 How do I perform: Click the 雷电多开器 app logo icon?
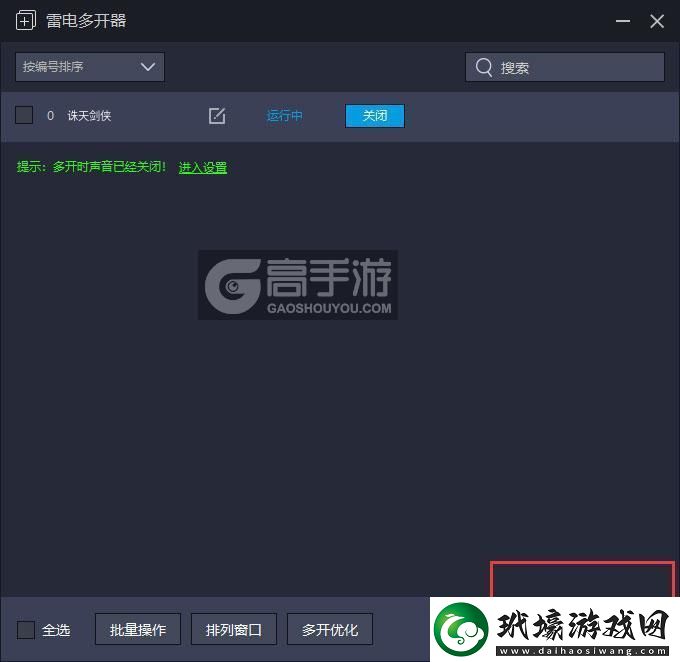(x=26, y=20)
